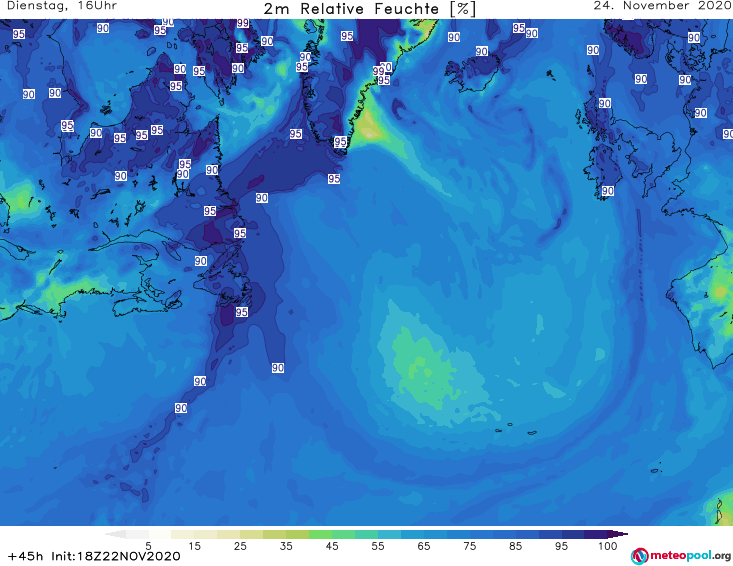Select the "+45h" forecast hour text
Screen dimensions: 733x566
coord(26,556)
